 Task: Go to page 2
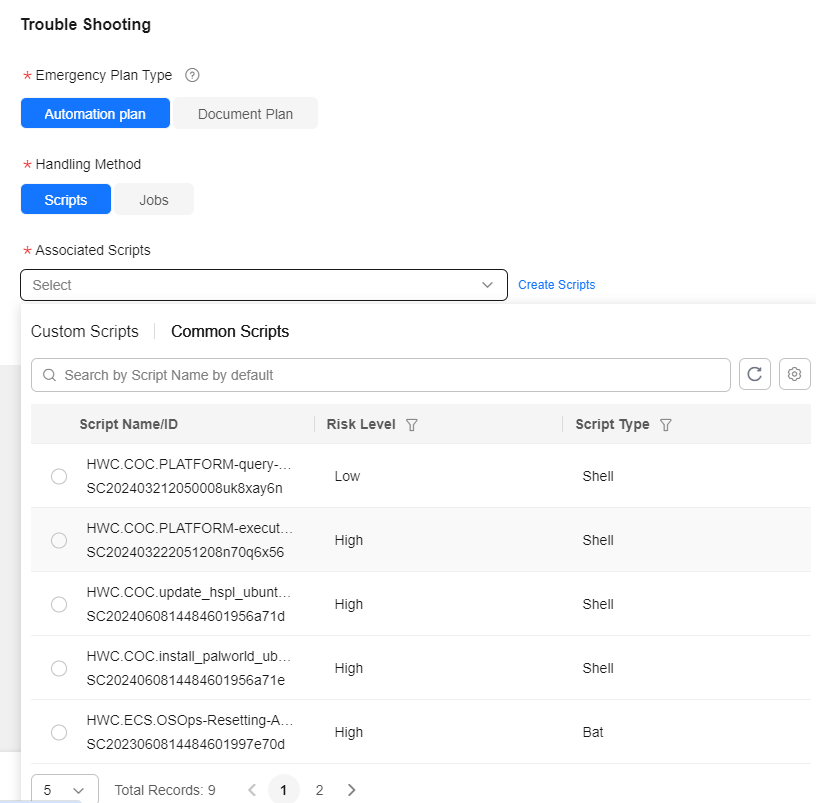pos(320,790)
